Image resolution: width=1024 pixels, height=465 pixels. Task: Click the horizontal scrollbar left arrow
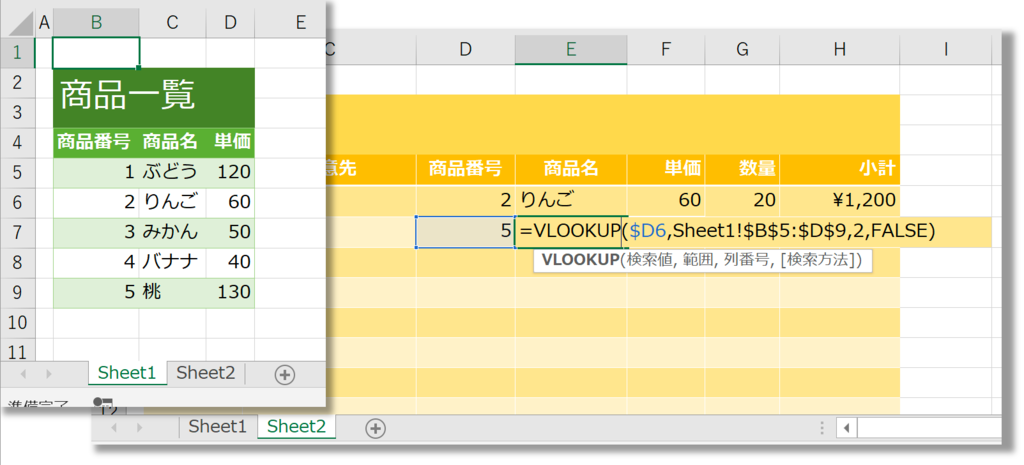pos(846,428)
